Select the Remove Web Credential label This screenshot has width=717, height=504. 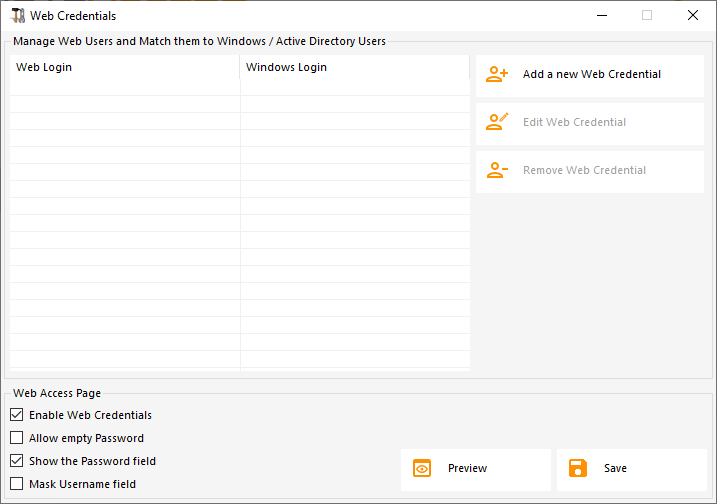[x=584, y=170]
